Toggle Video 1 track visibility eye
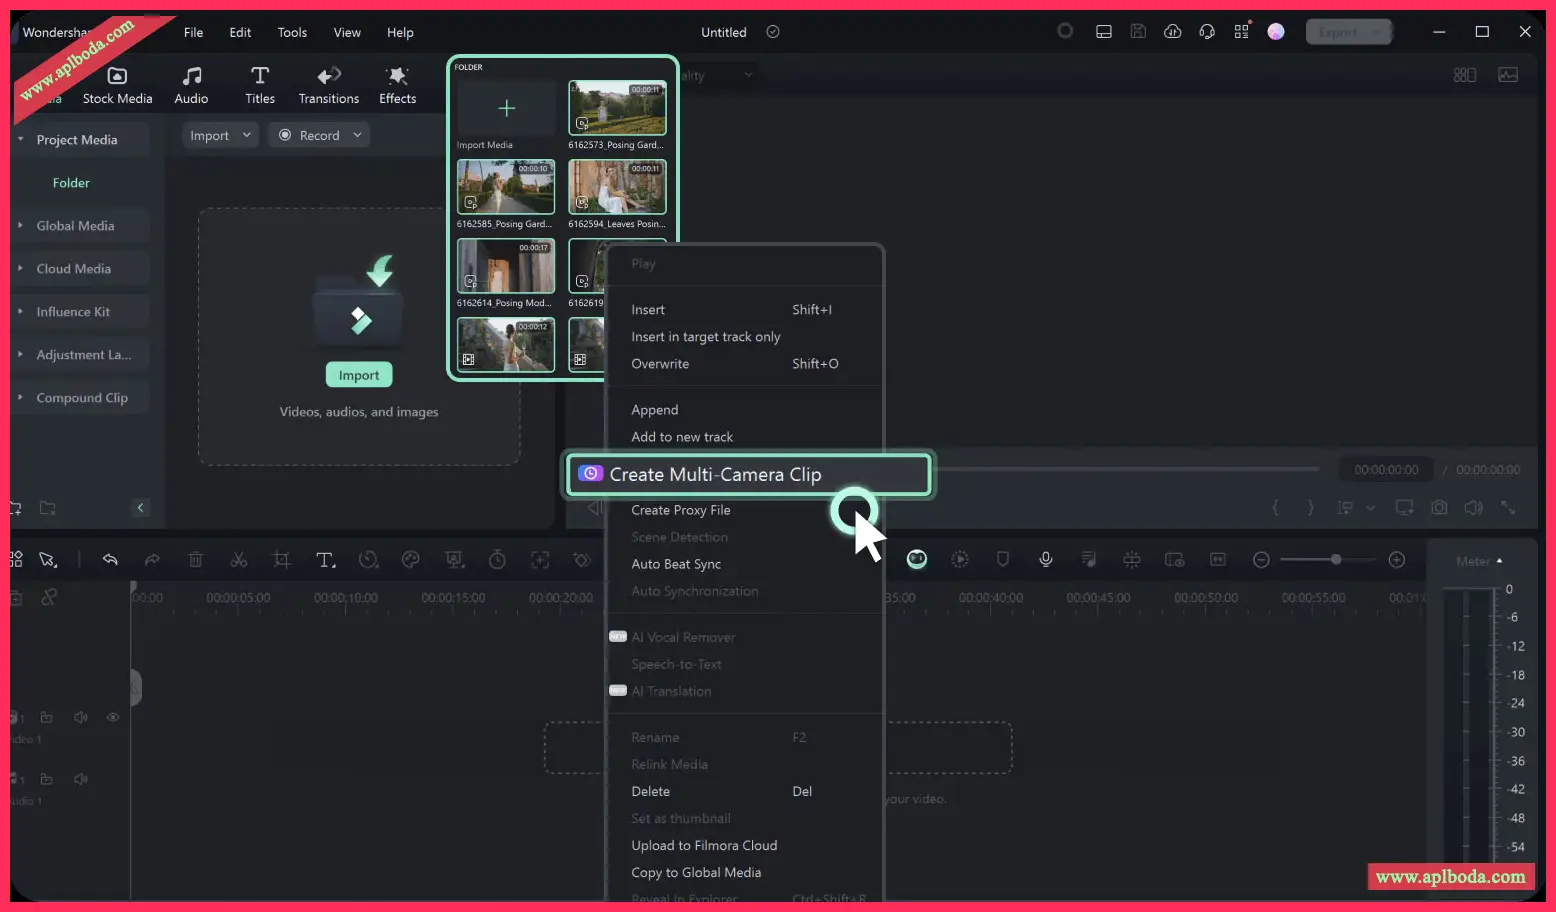Viewport: 1556px width, 912px height. [x=113, y=717]
